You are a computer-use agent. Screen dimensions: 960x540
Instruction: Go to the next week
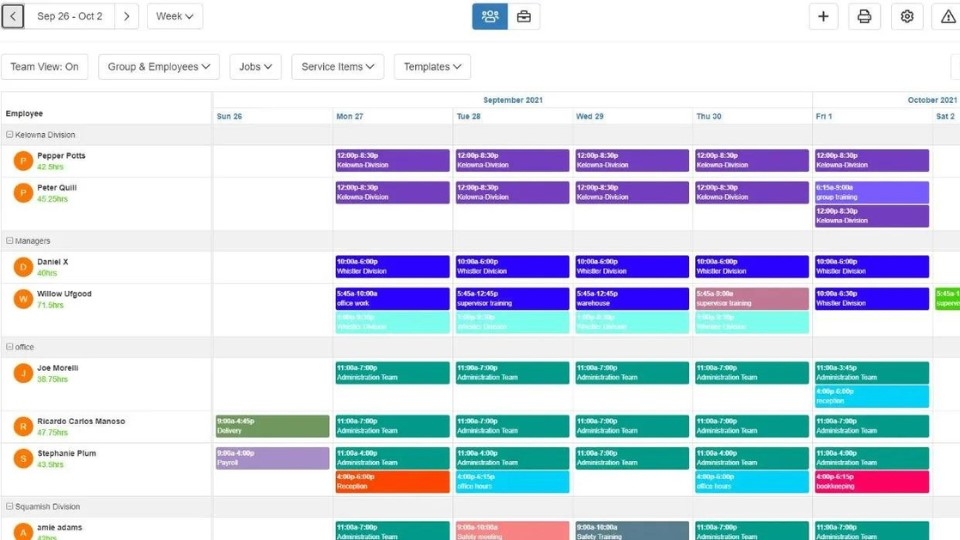(x=126, y=17)
